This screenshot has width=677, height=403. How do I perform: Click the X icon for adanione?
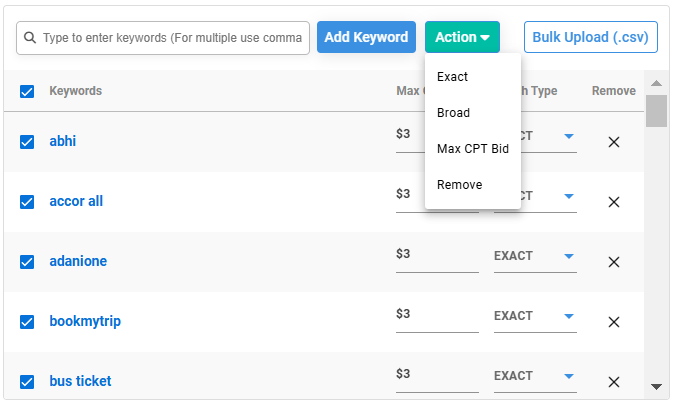click(614, 262)
